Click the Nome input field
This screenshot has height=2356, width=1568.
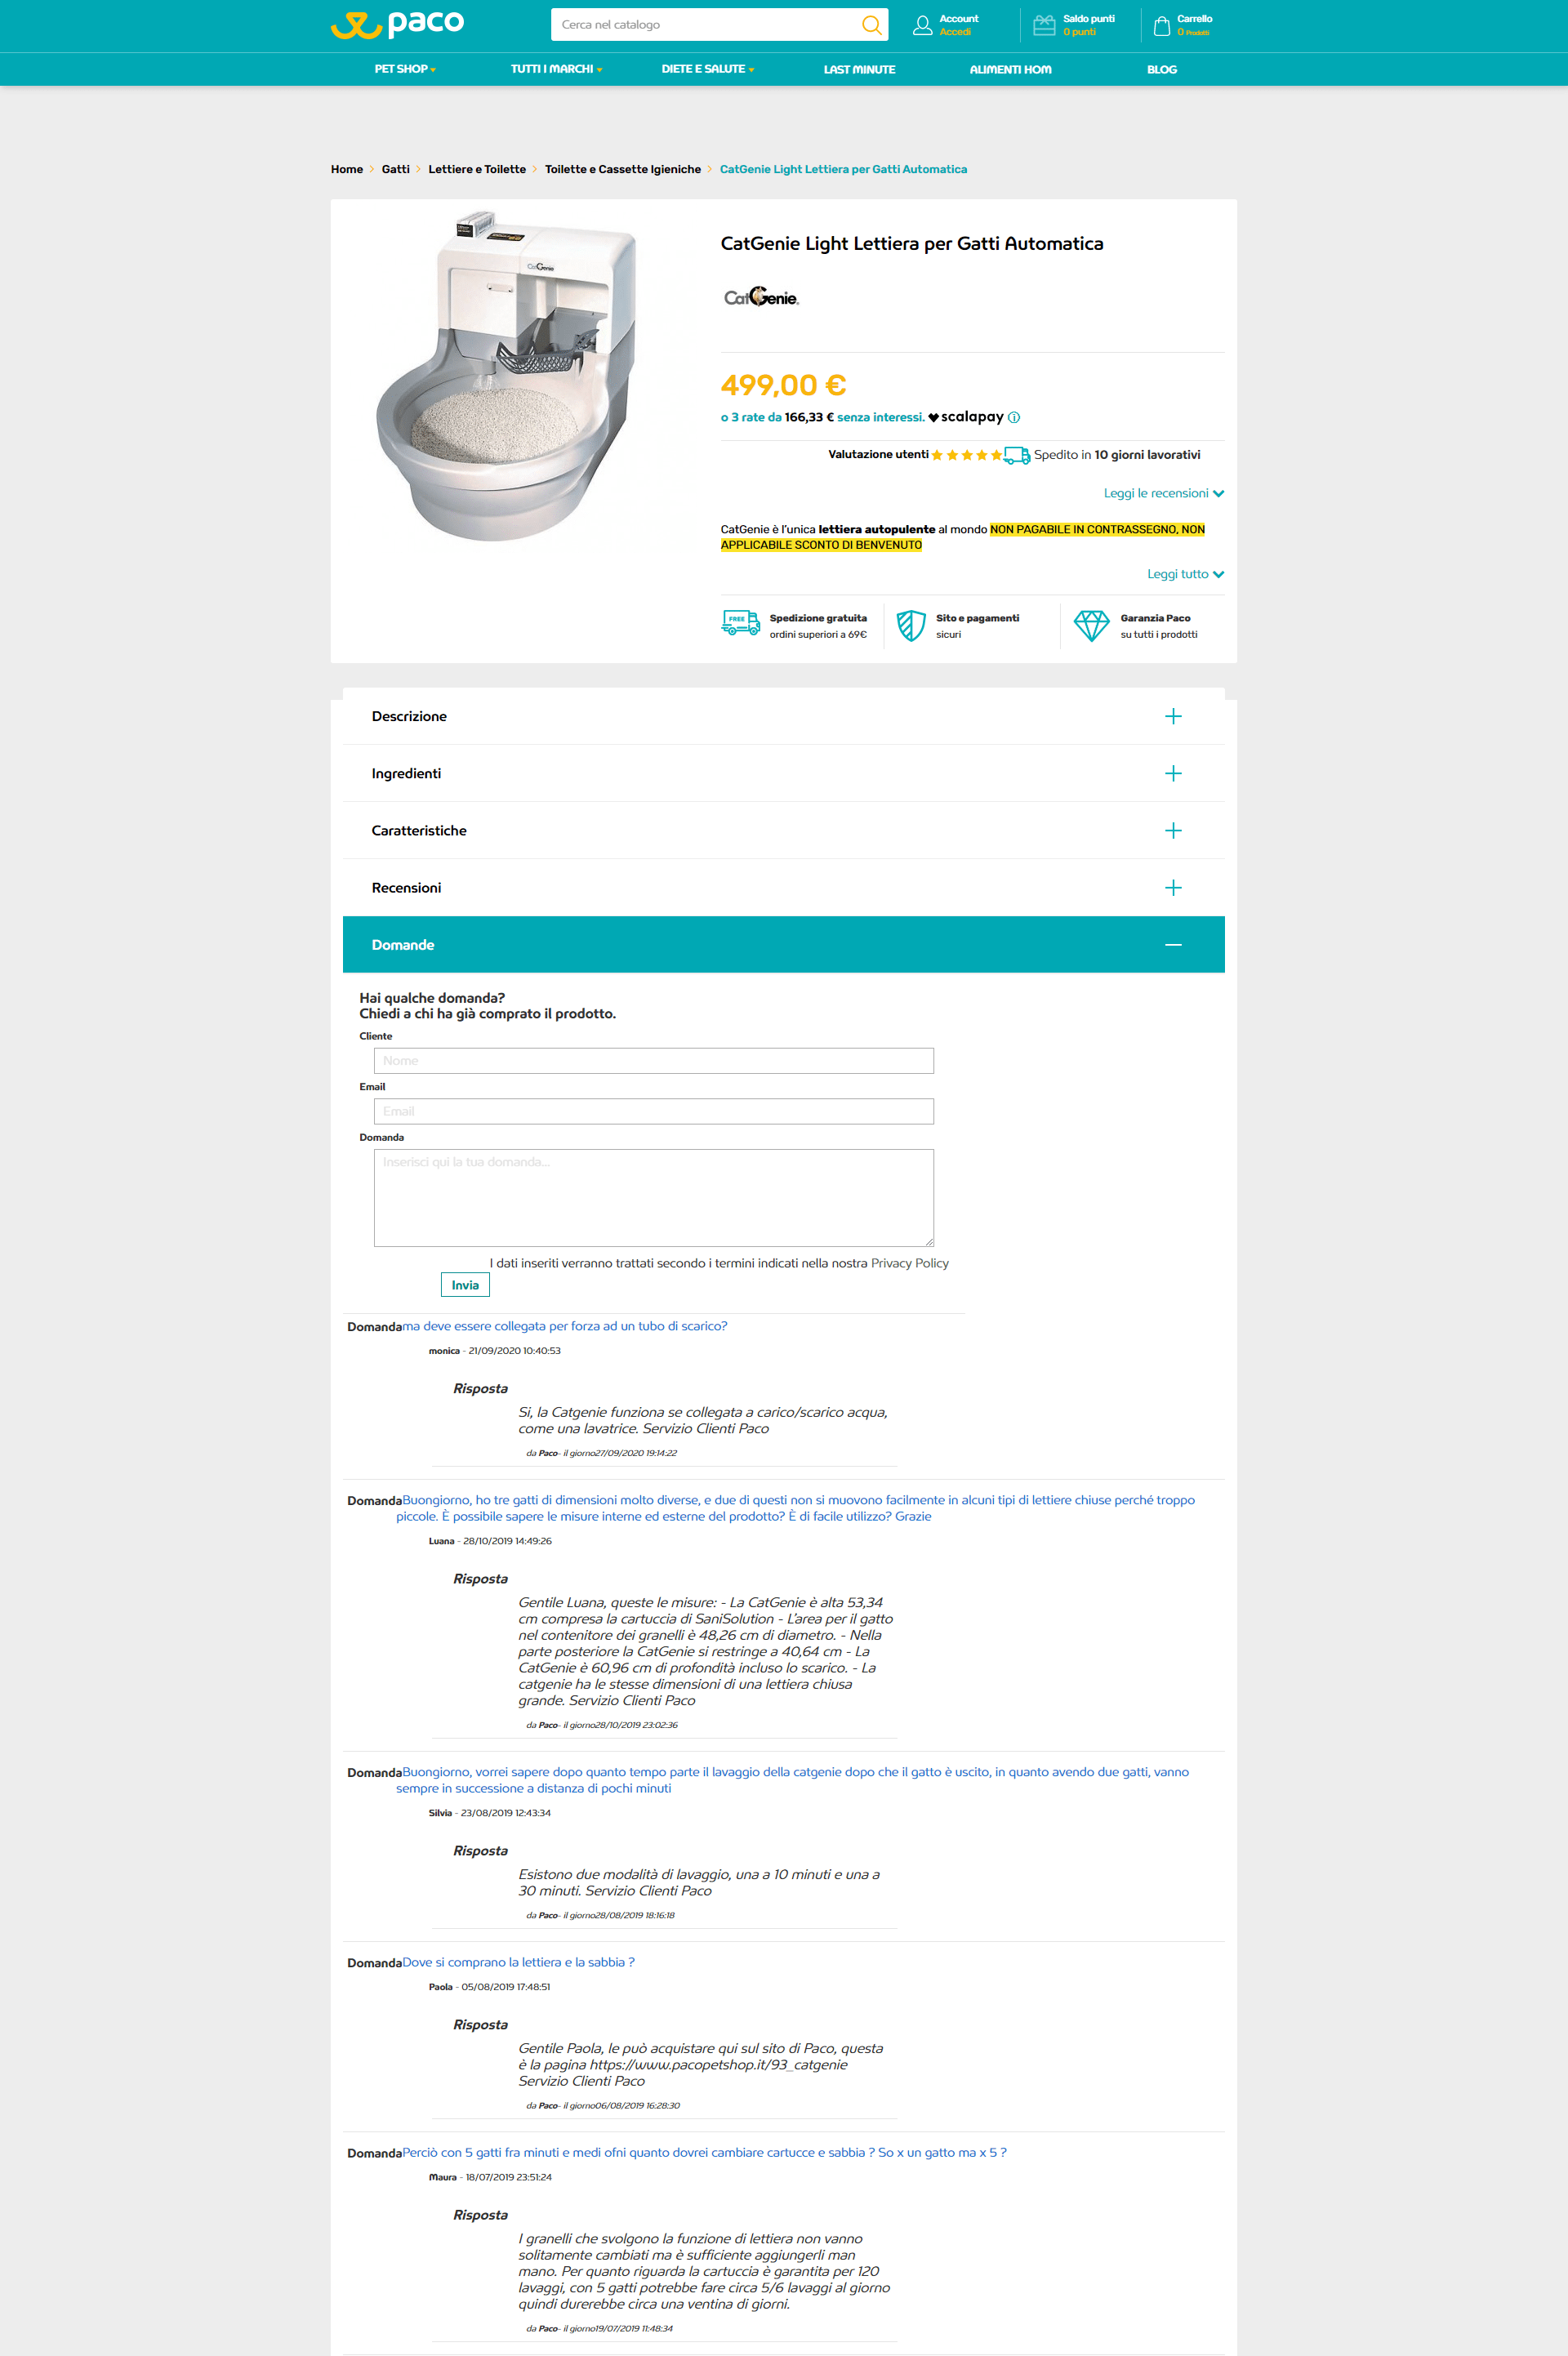[654, 1061]
